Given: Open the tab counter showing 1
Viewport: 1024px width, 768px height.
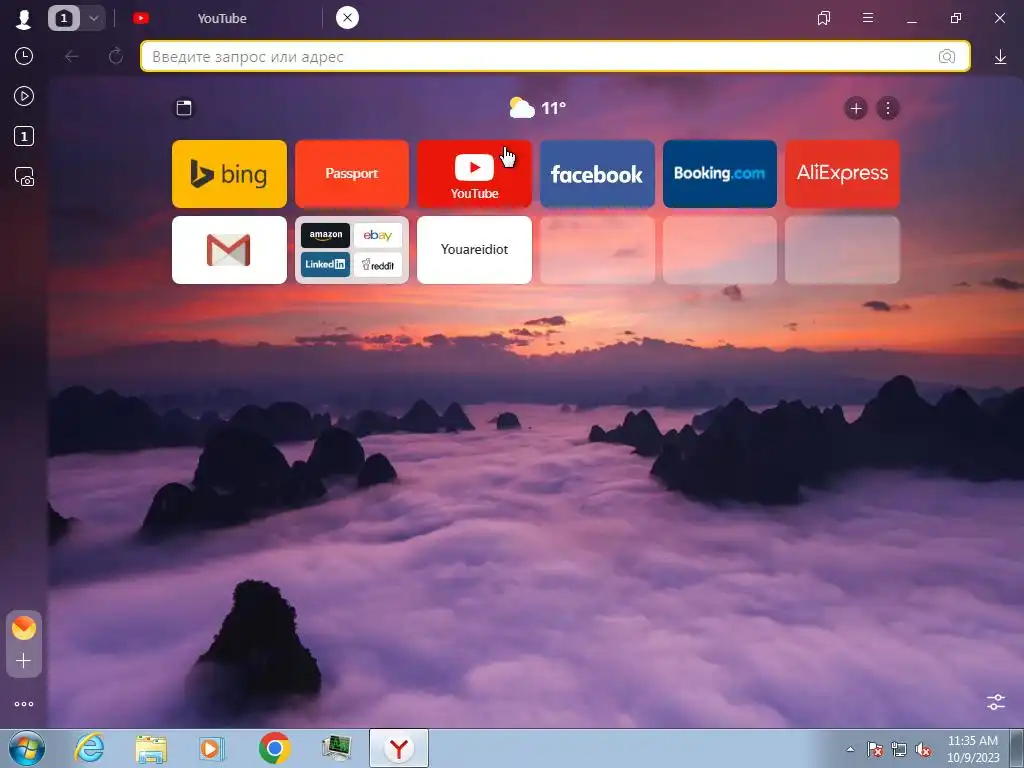Looking at the screenshot, I should coord(63,18).
